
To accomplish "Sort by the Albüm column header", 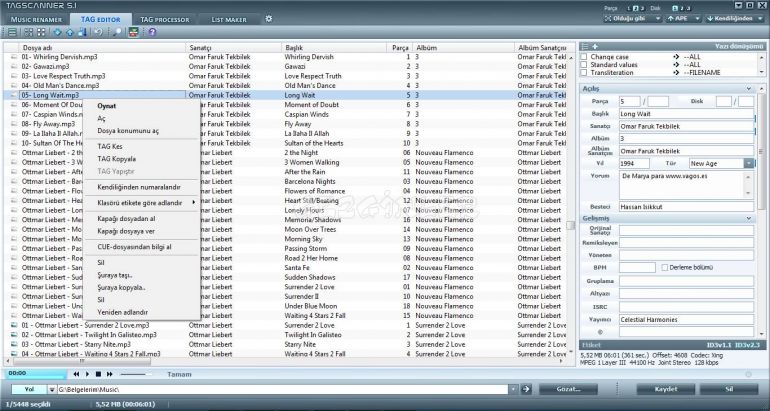I will point(464,48).
